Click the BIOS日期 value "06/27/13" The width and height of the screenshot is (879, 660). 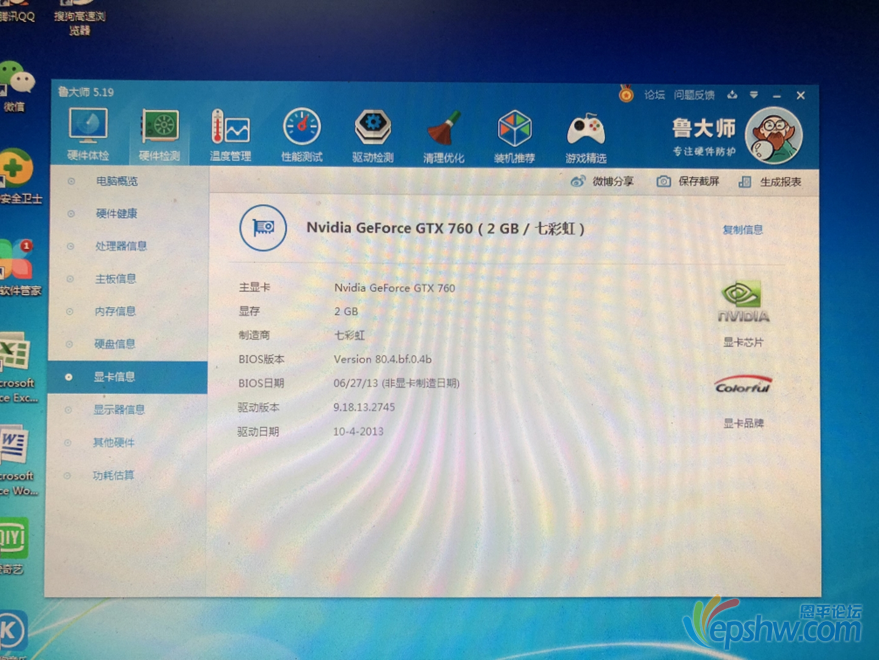[355, 384]
